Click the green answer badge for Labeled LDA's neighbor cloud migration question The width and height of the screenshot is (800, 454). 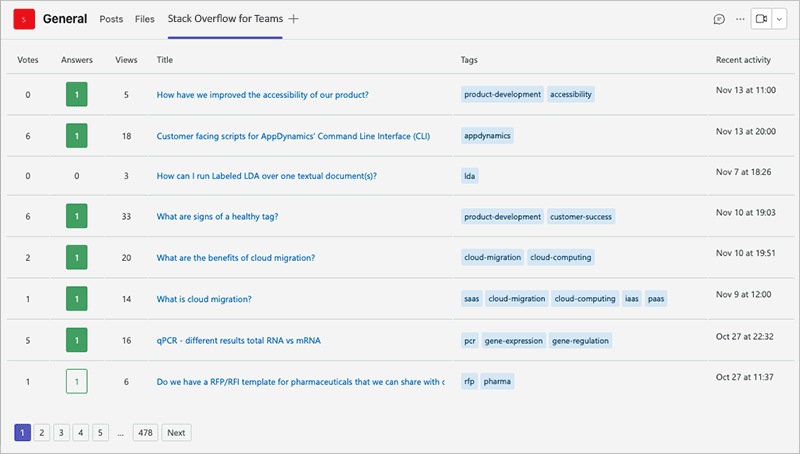click(77, 258)
